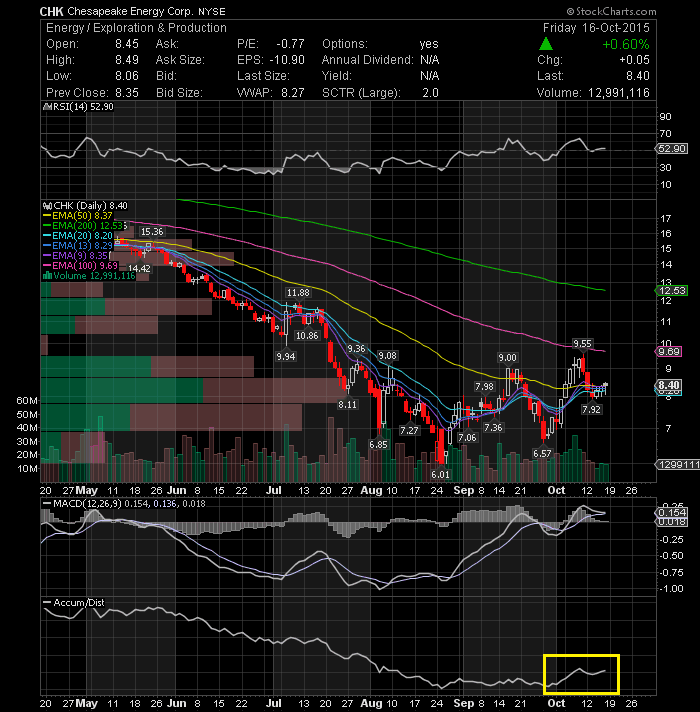Click the 8.11 low price label
Viewport: 700px width, 712px height.
pos(347,404)
